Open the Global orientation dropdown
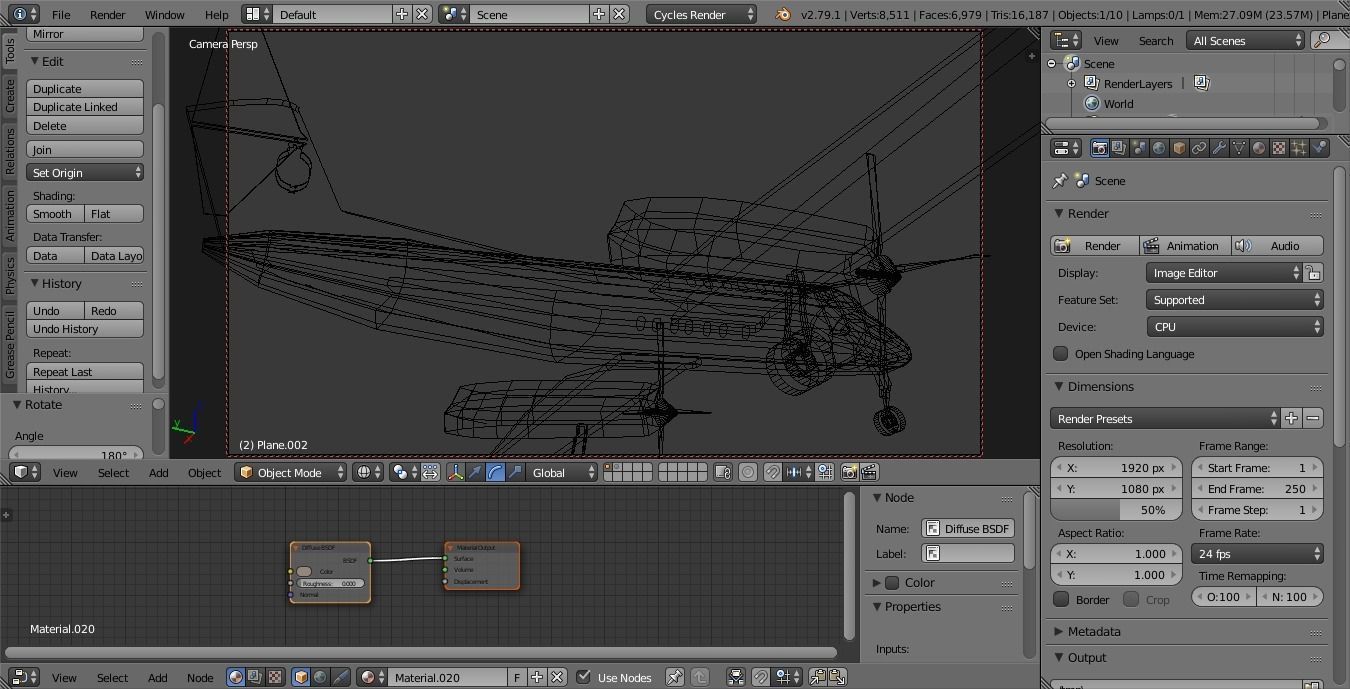This screenshot has height=689, width=1350. click(x=563, y=472)
